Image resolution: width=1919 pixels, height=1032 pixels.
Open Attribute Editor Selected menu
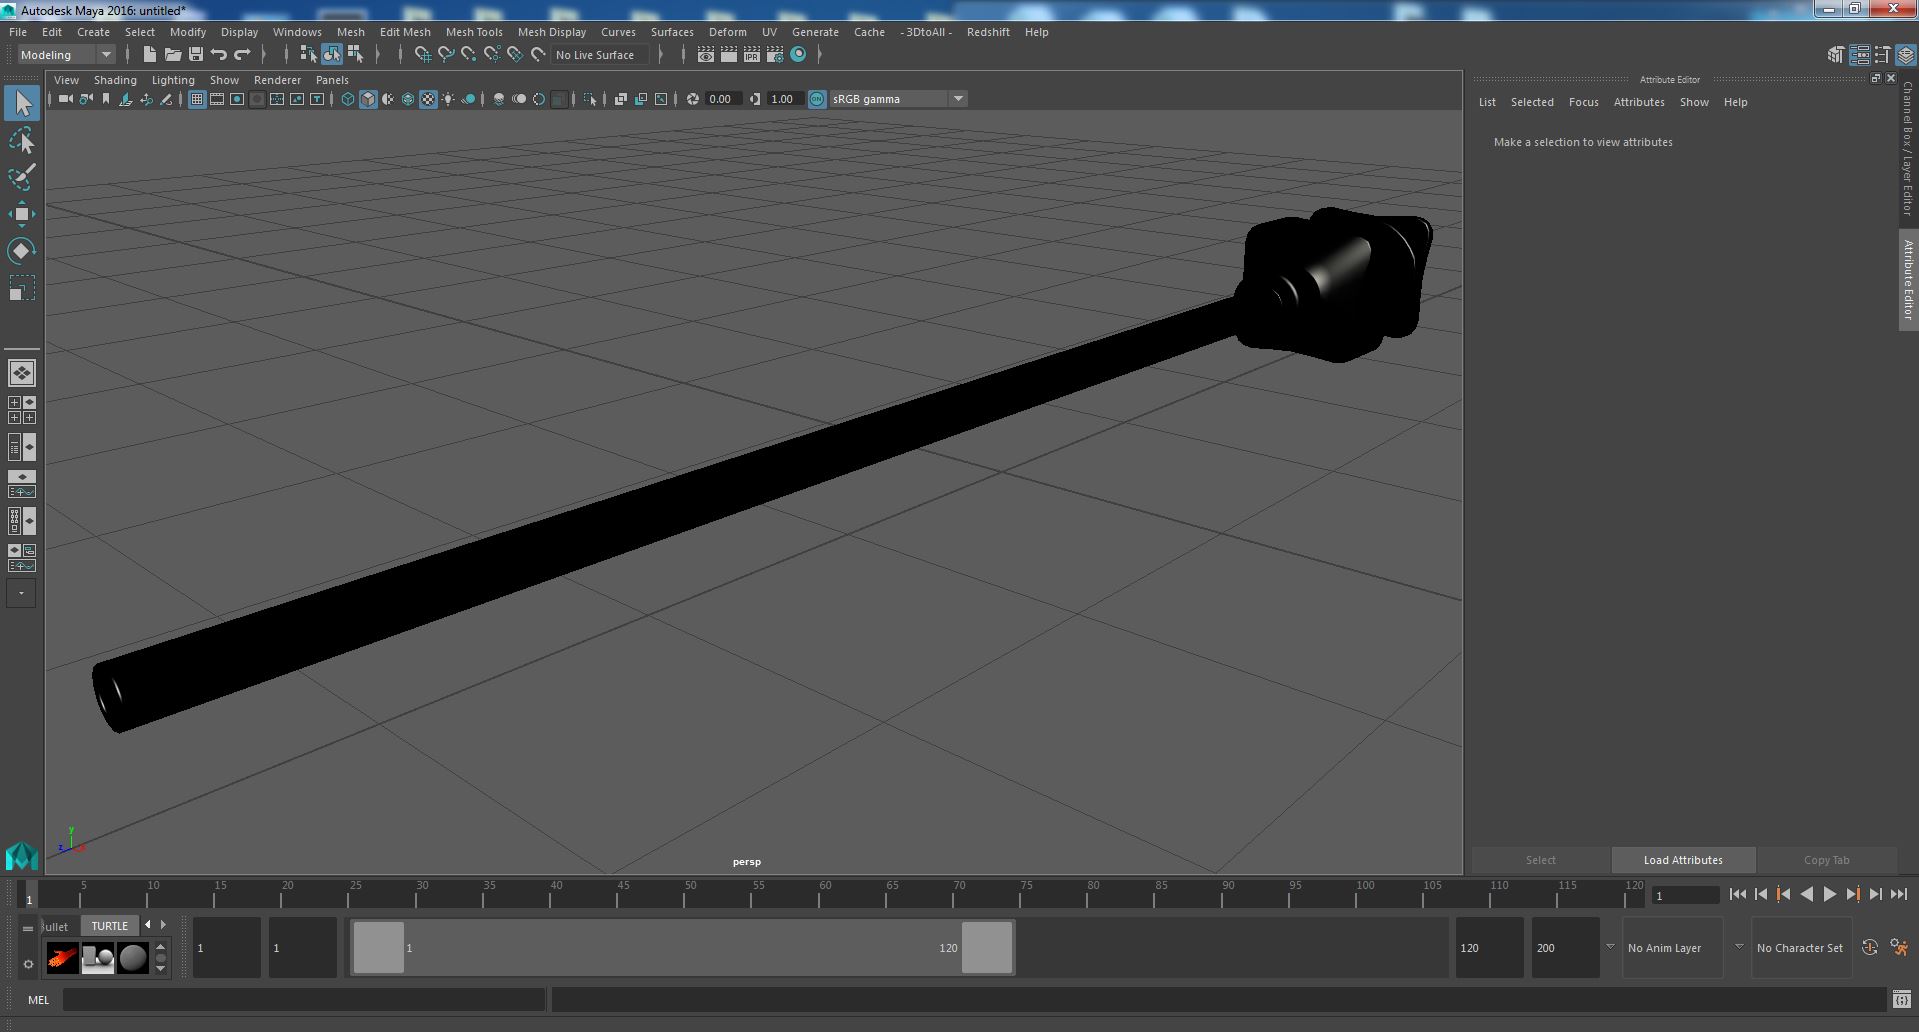(1532, 102)
